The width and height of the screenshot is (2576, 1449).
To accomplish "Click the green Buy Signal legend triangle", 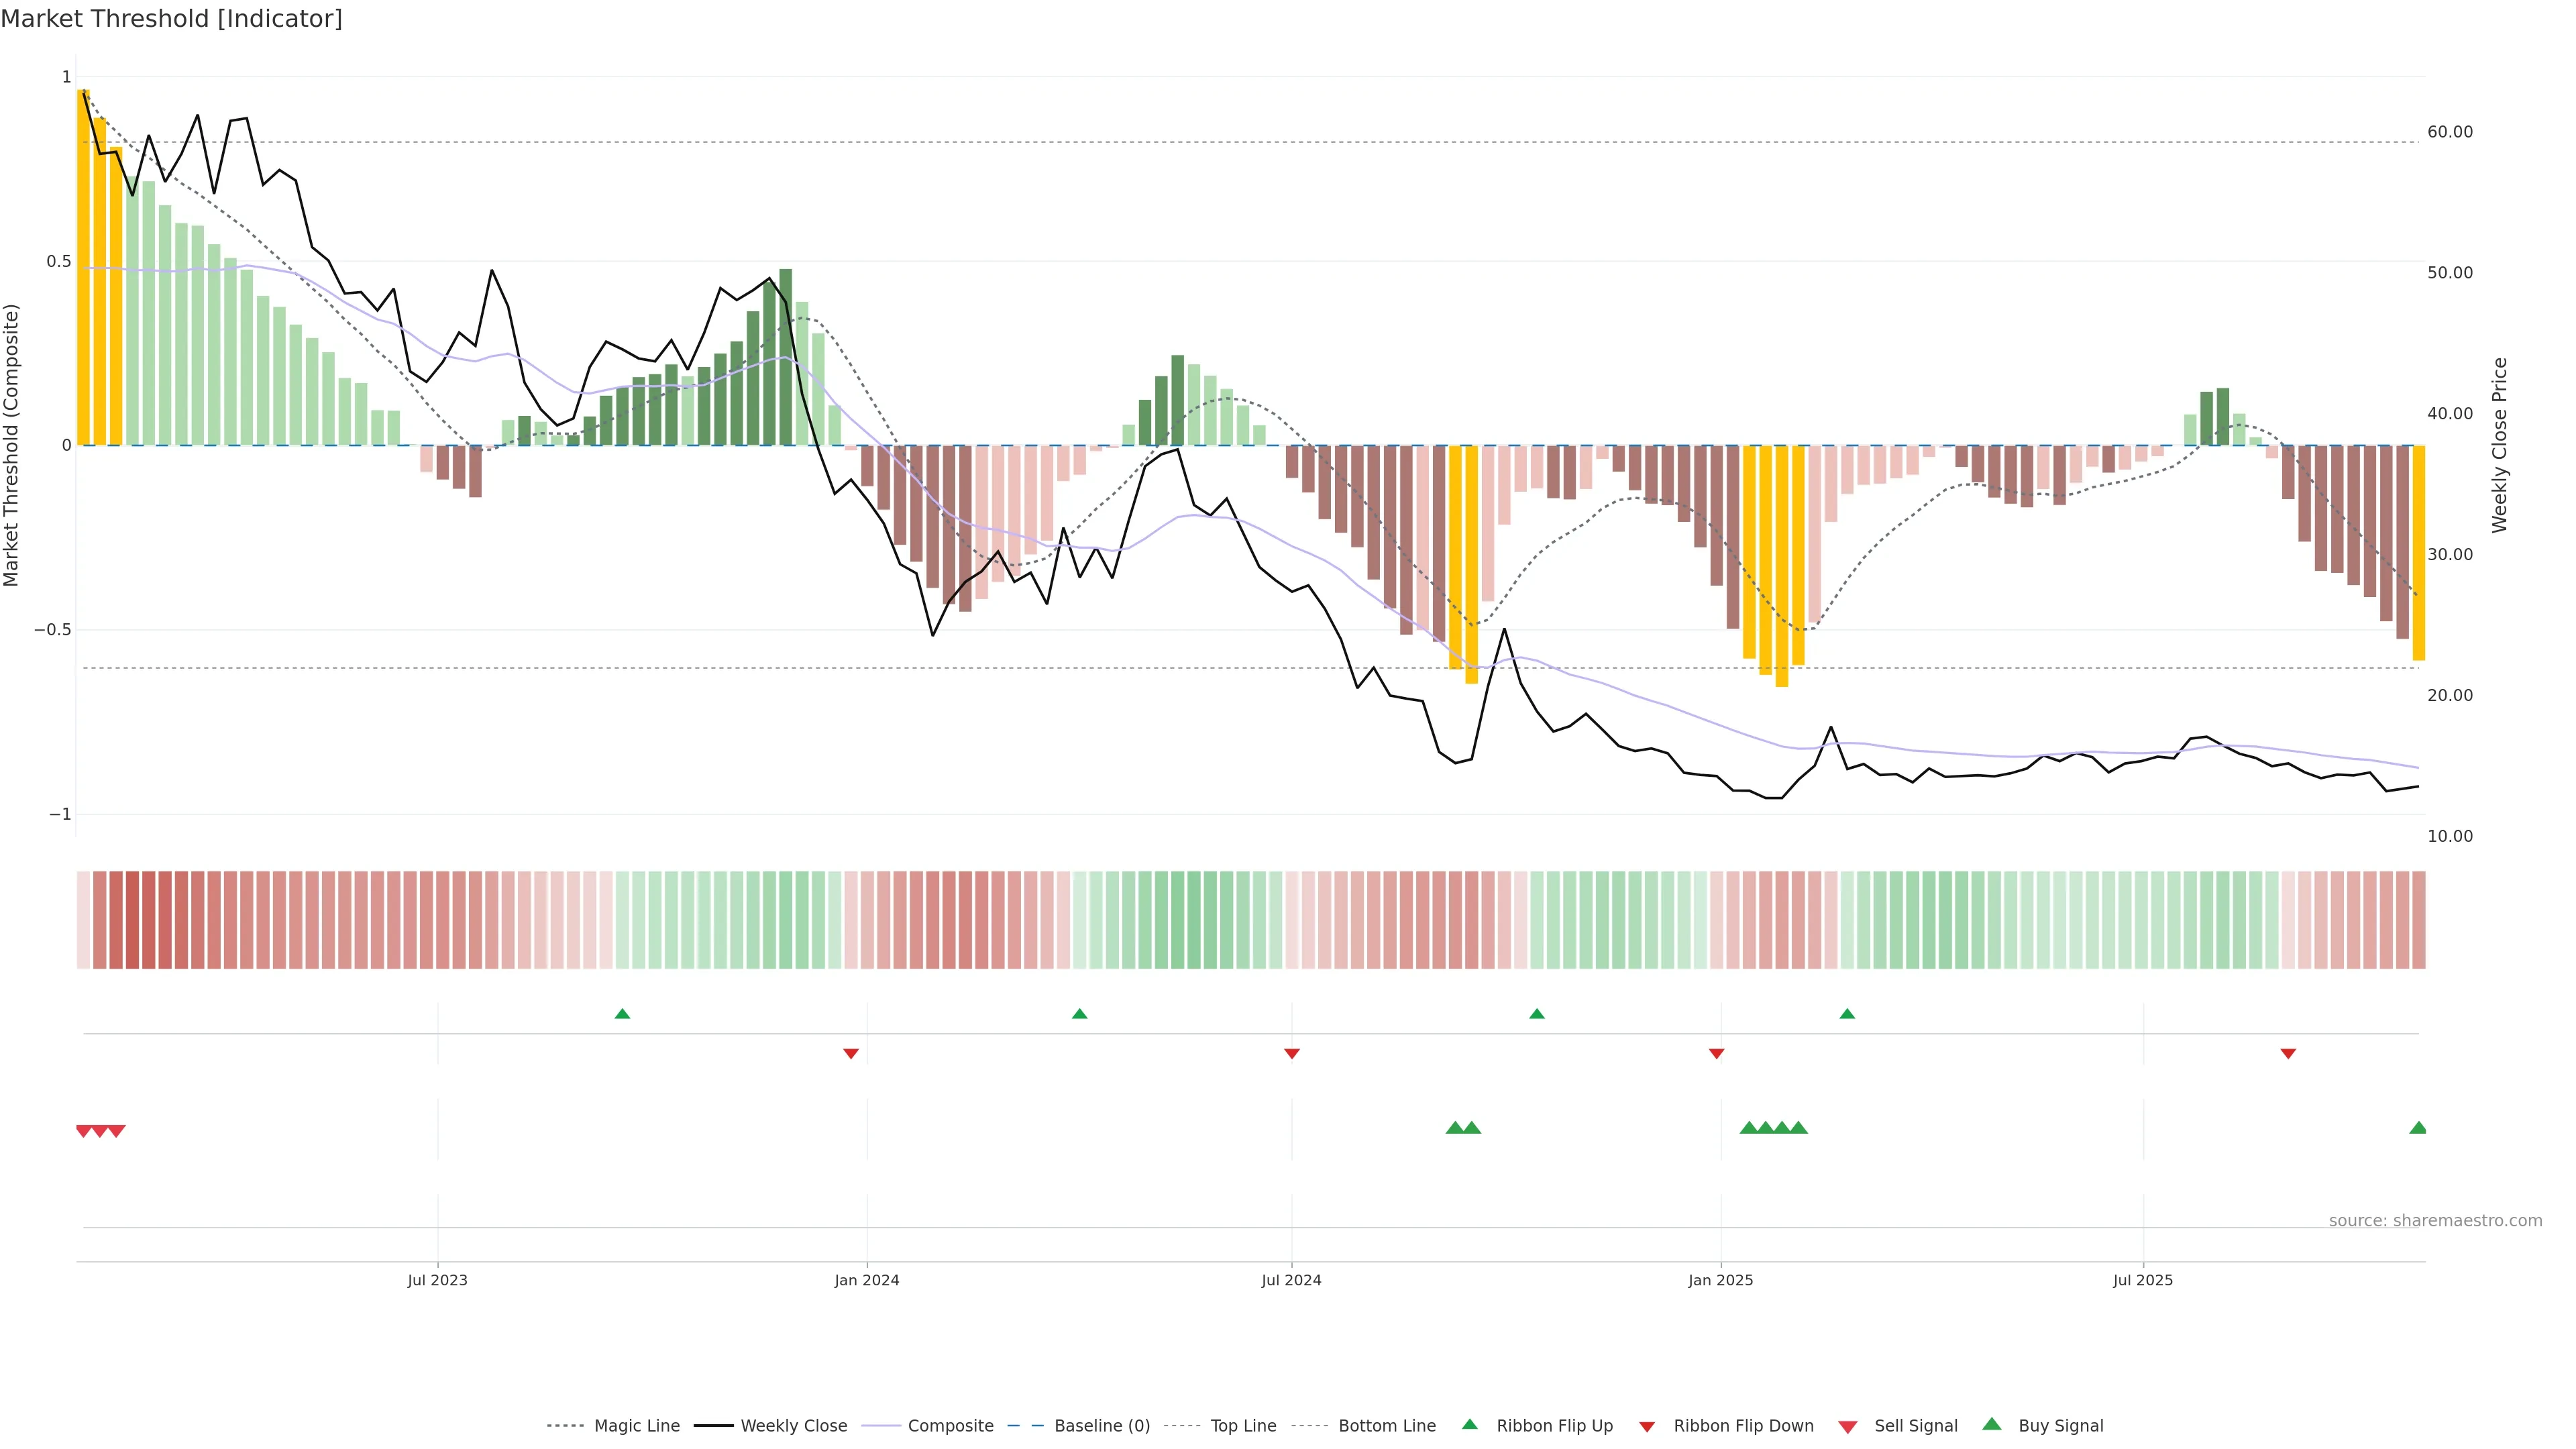I will pyautogui.click(x=1992, y=1424).
